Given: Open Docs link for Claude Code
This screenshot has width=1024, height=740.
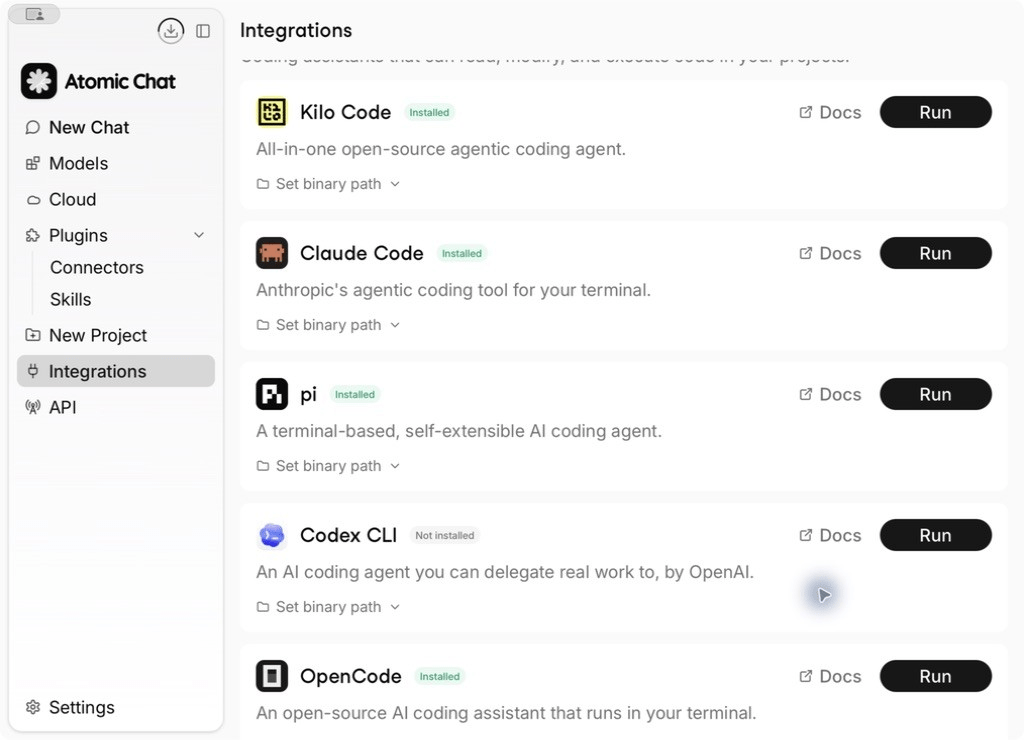Looking at the screenshot, I should [830, 253].
